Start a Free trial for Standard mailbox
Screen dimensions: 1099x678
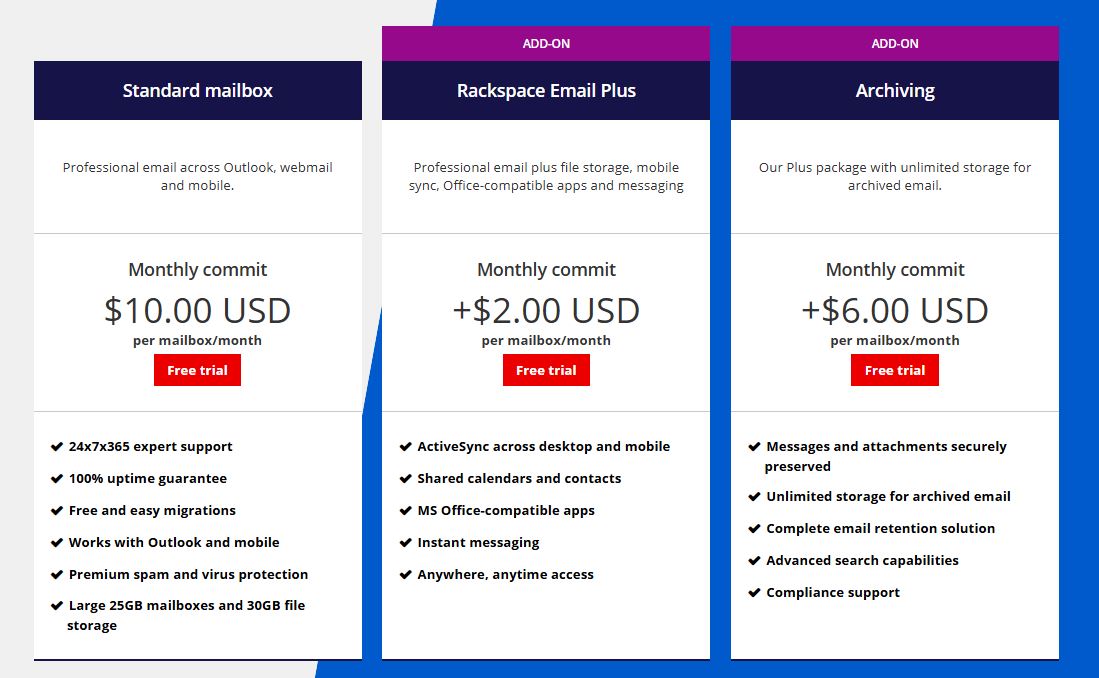pyautogui.click(x=197, y=369)
